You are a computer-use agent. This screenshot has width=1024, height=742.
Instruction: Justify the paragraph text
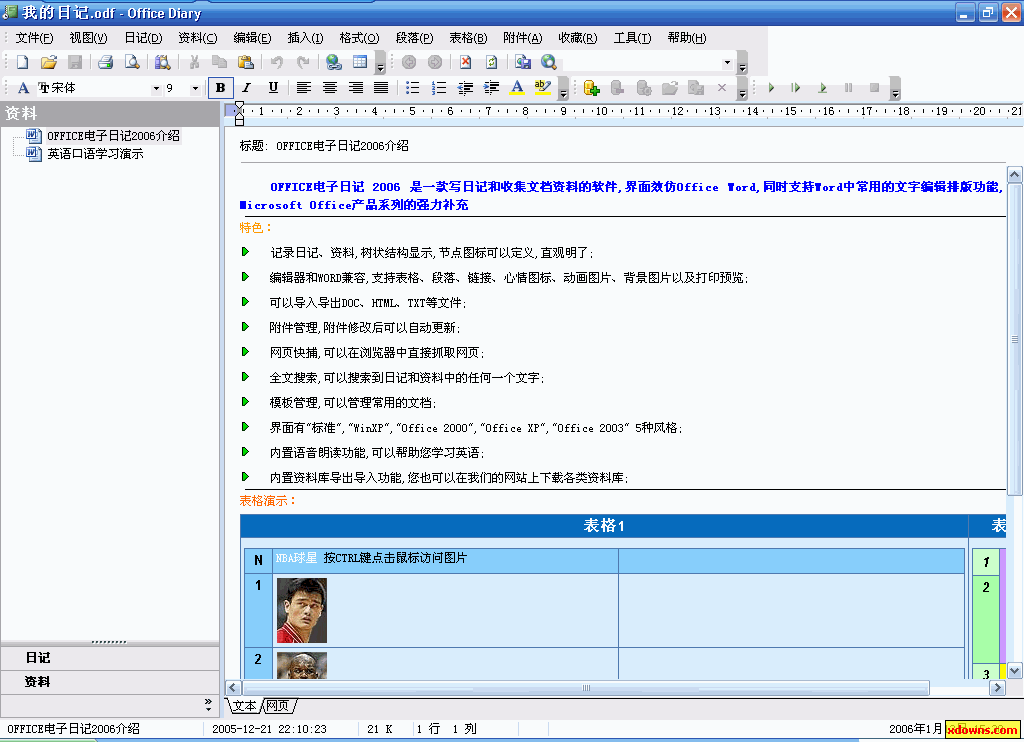pos(381,88)
